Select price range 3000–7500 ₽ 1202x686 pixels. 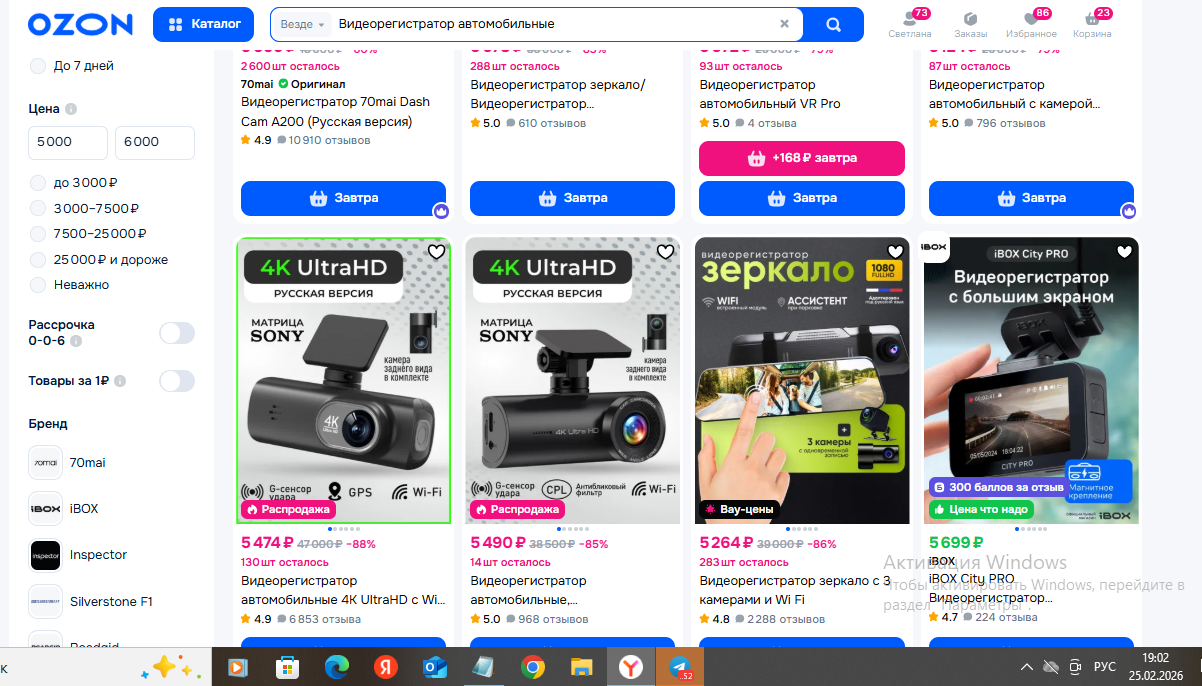pyautogui.click(x=85, y=208)
